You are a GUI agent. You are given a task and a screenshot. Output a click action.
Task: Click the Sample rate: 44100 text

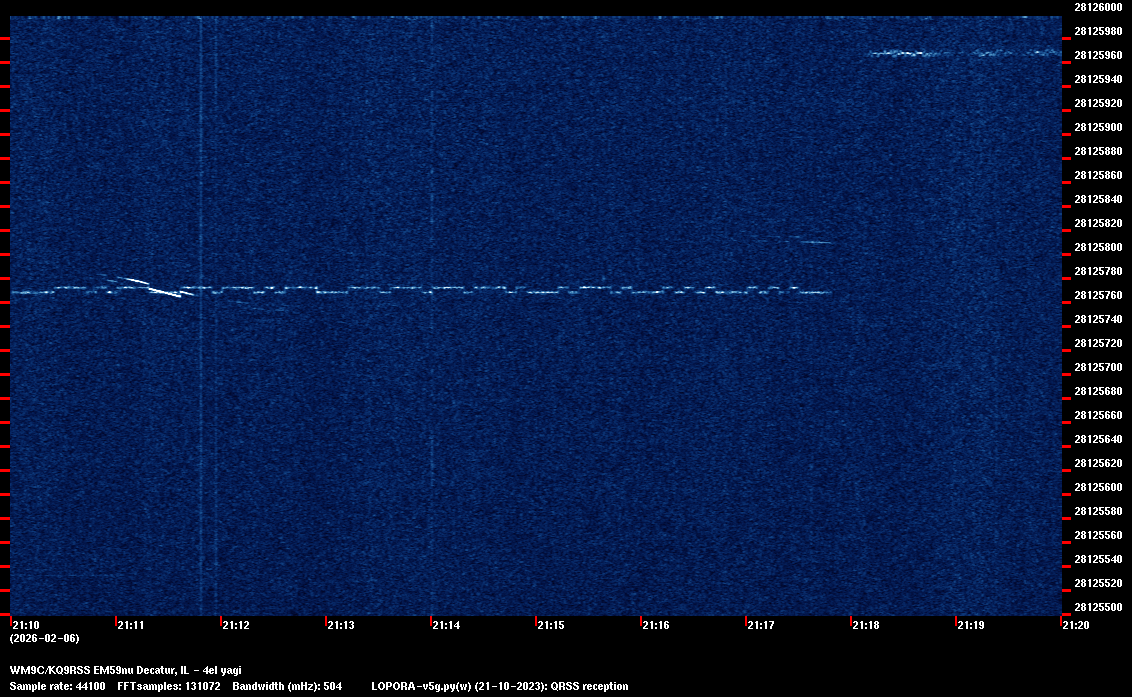coord(57,686)
